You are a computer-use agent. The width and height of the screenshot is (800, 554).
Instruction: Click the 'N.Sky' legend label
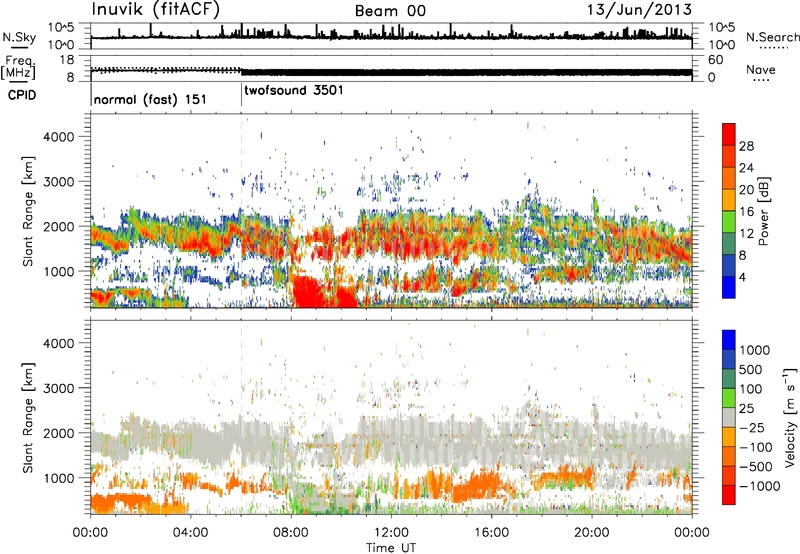[19, 37]
